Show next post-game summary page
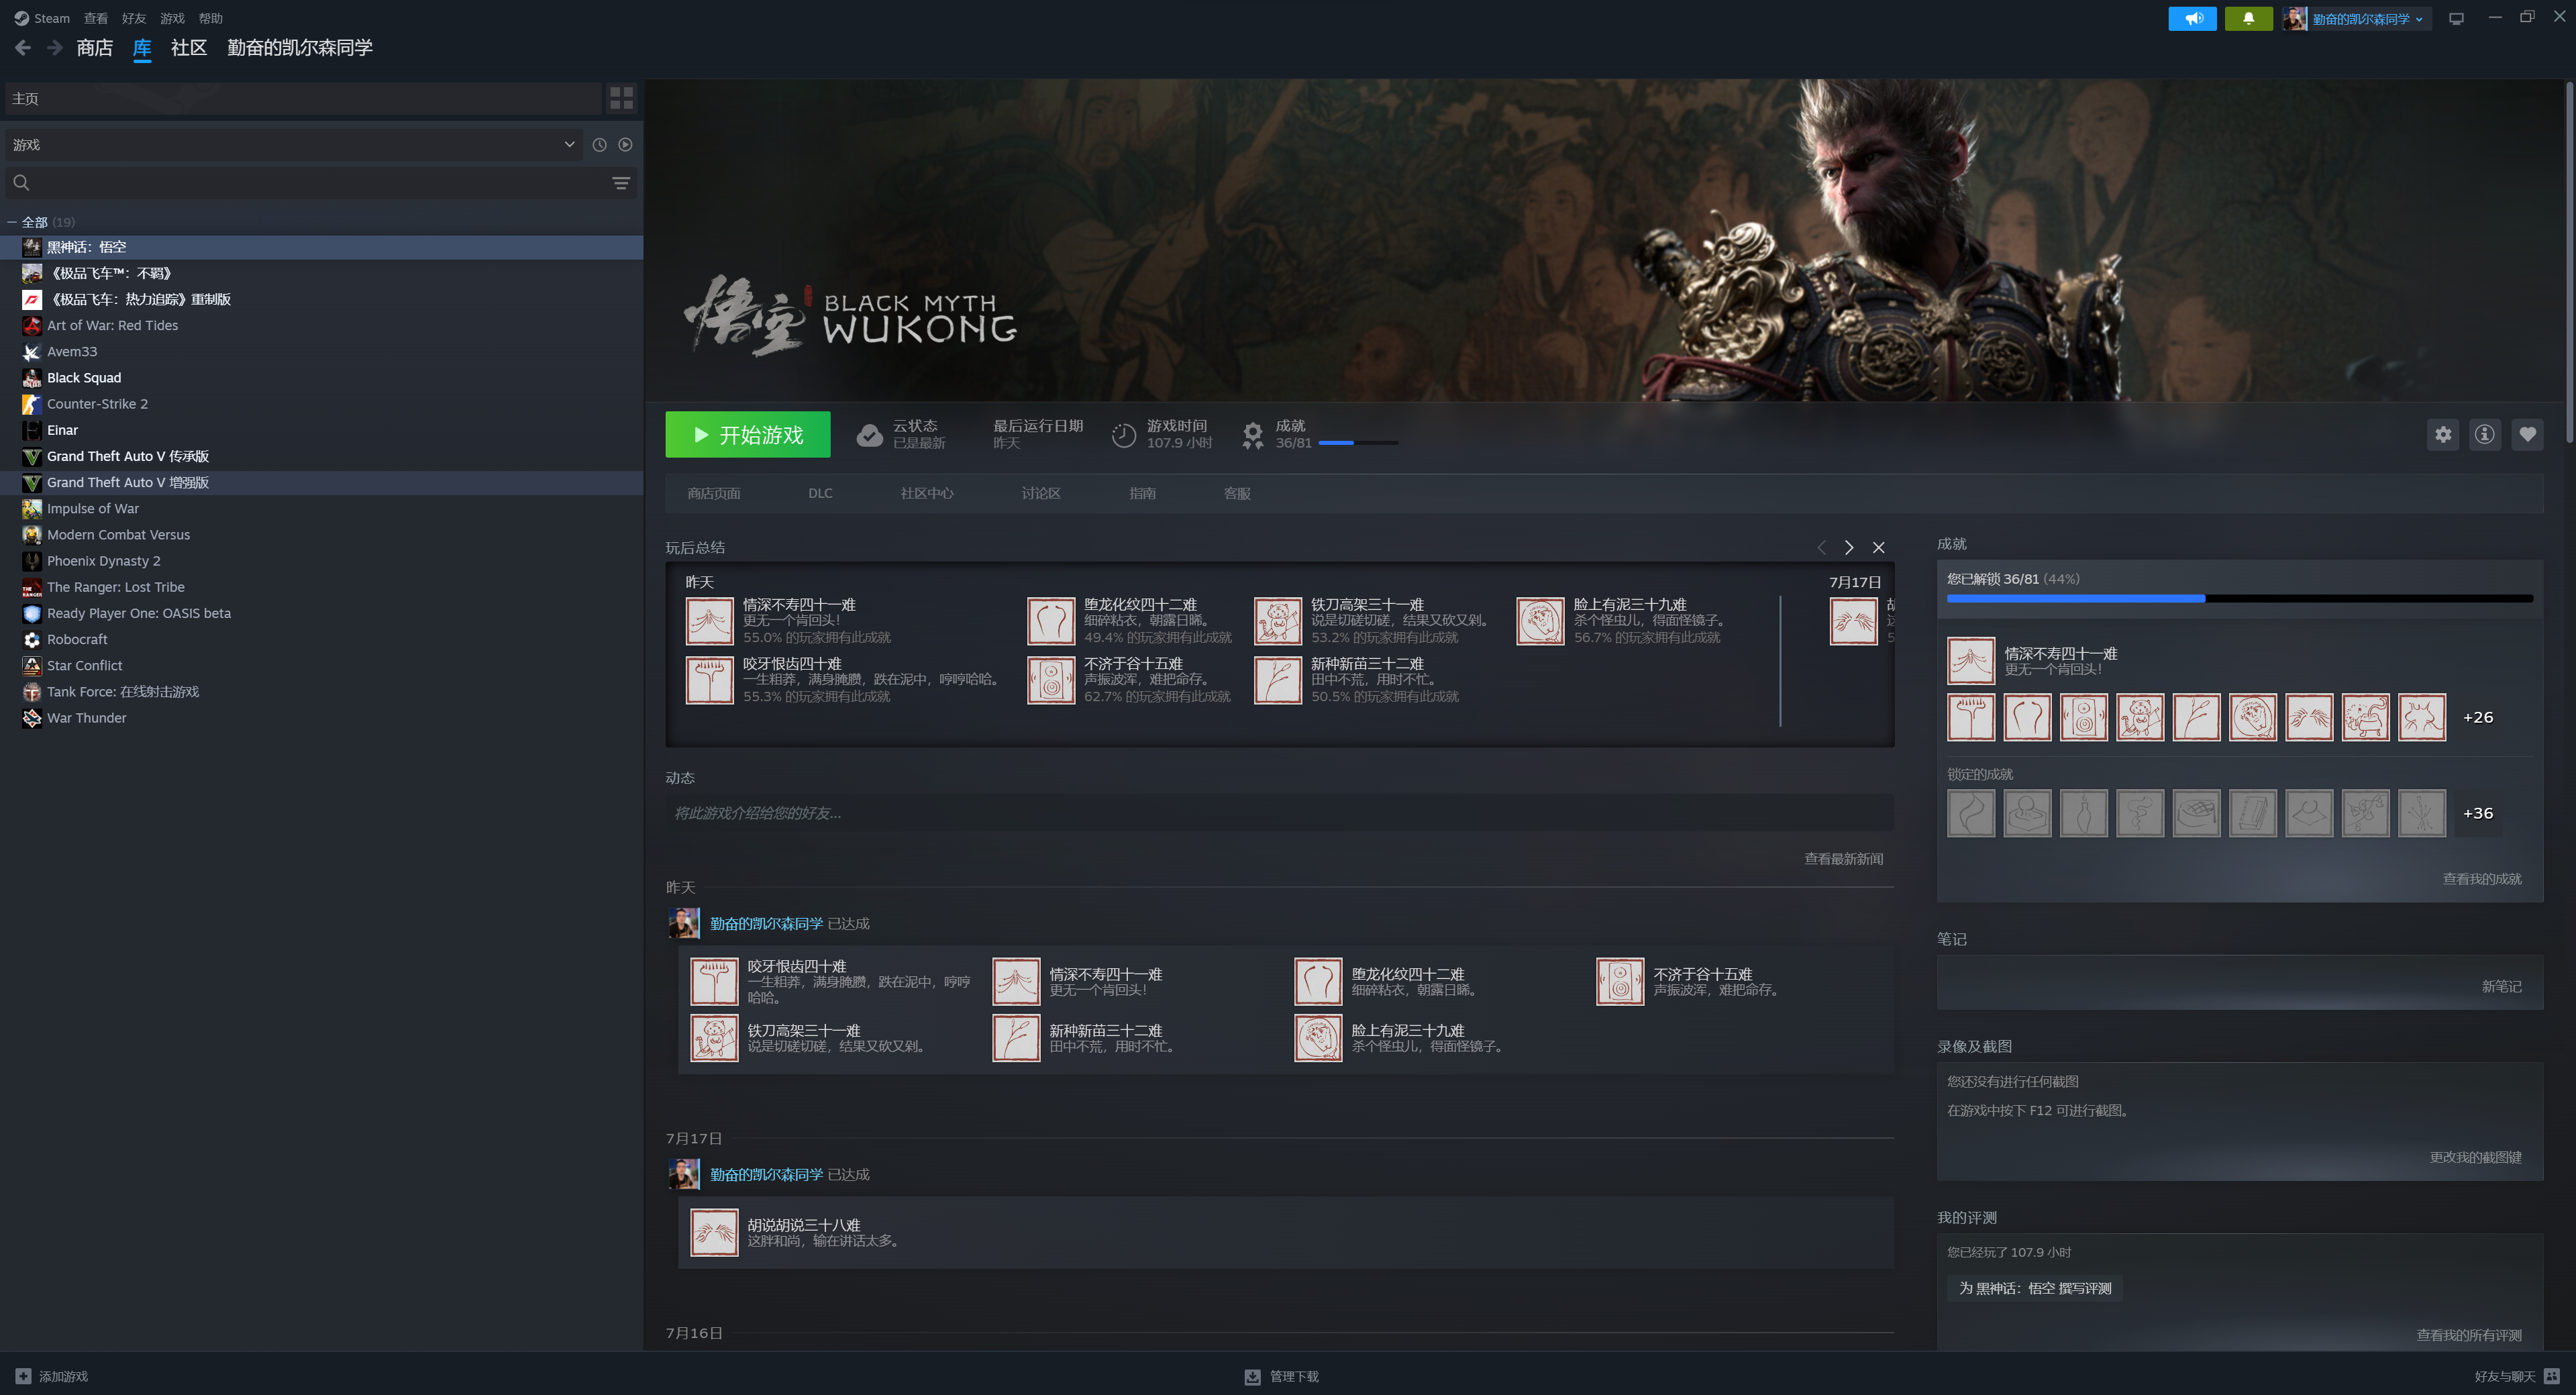 [1848, 547]
